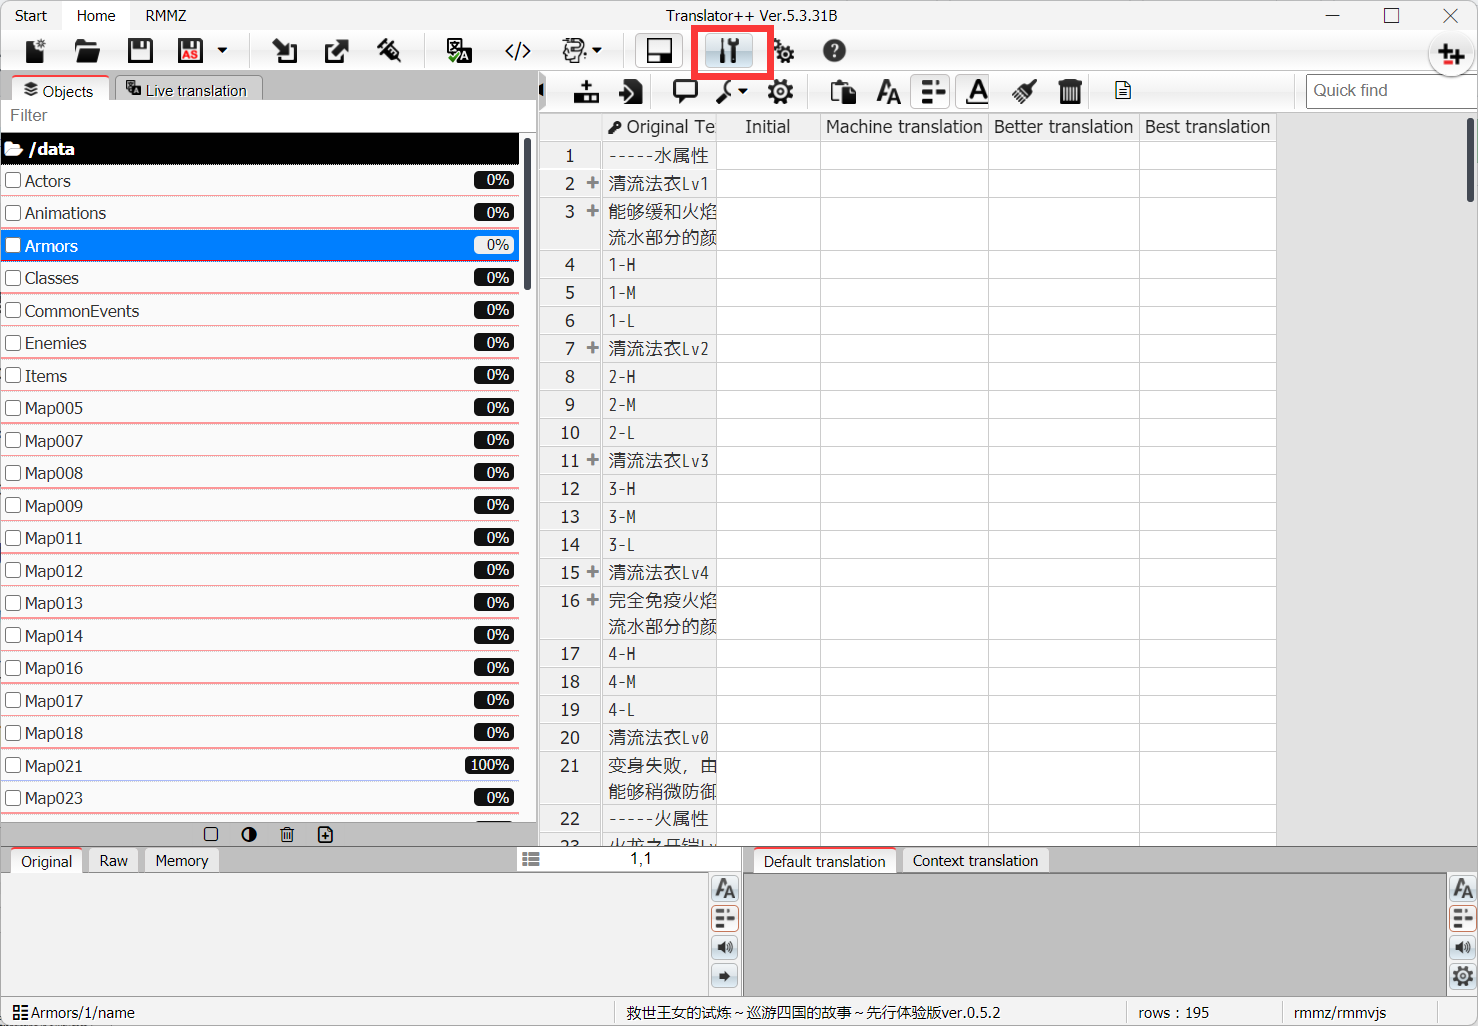1478x1026 pixels.
Task: Open the Start menu tab
Action: pos(30,15)
